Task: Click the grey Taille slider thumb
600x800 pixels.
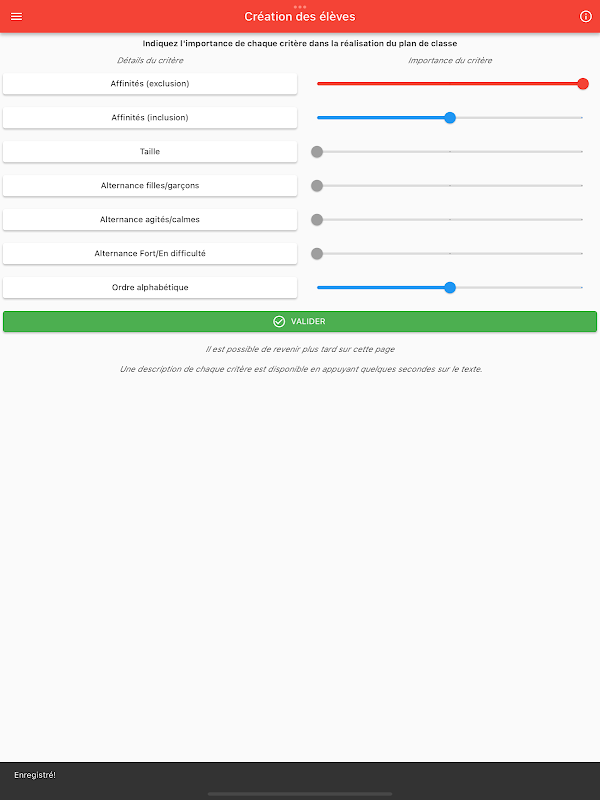Action: [x=317, y=152]
